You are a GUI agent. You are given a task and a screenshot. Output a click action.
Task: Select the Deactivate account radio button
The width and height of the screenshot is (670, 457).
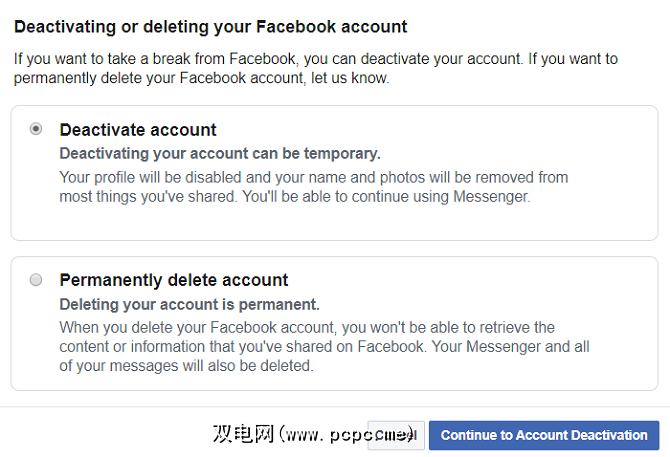[x=36, y=129]
